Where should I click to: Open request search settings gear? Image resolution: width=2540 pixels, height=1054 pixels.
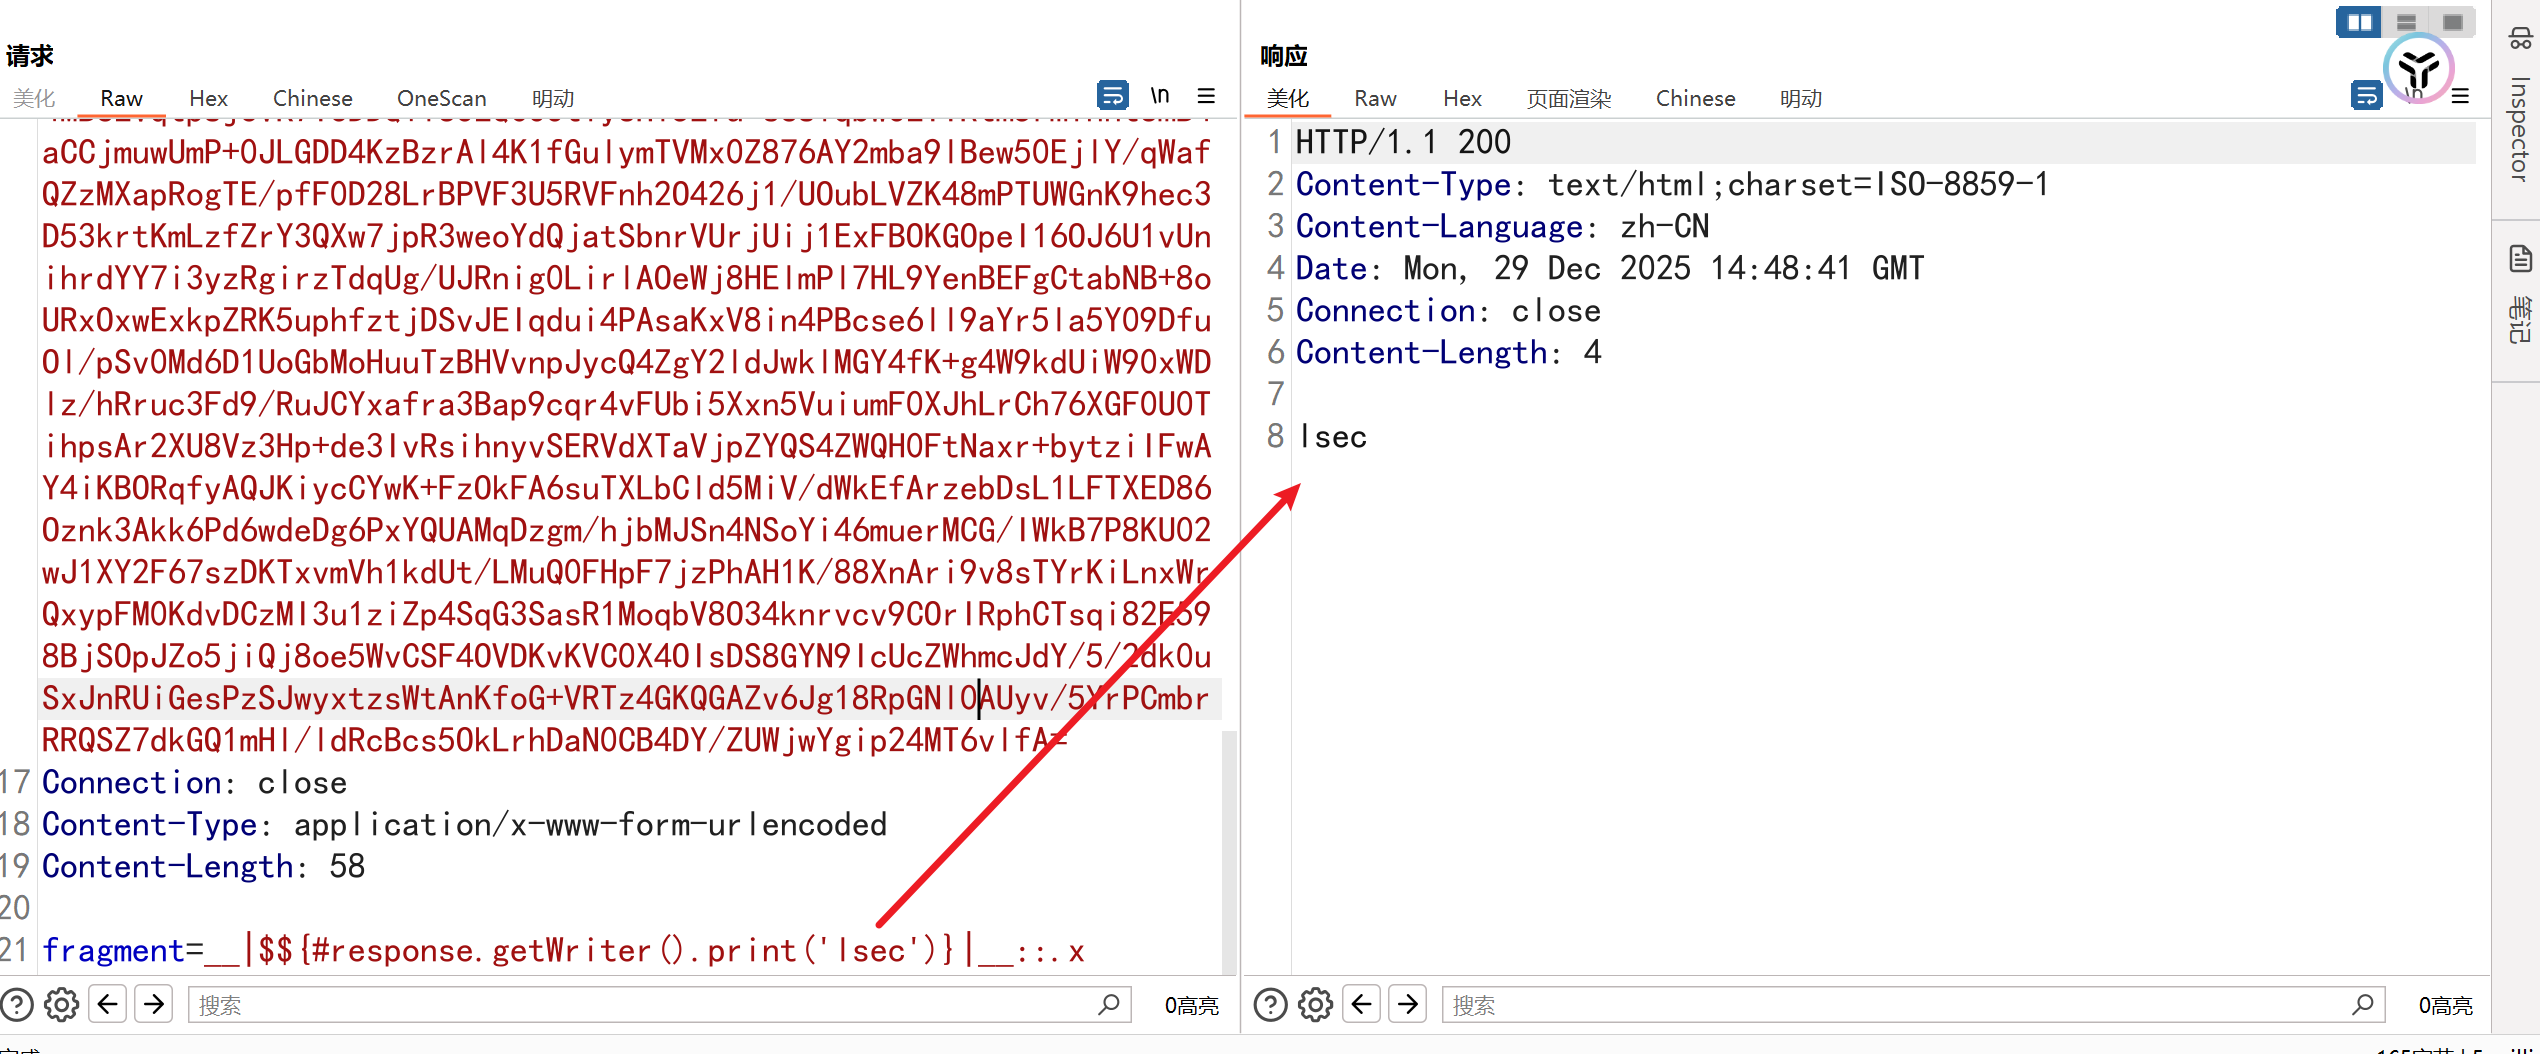click(62, 1004)
